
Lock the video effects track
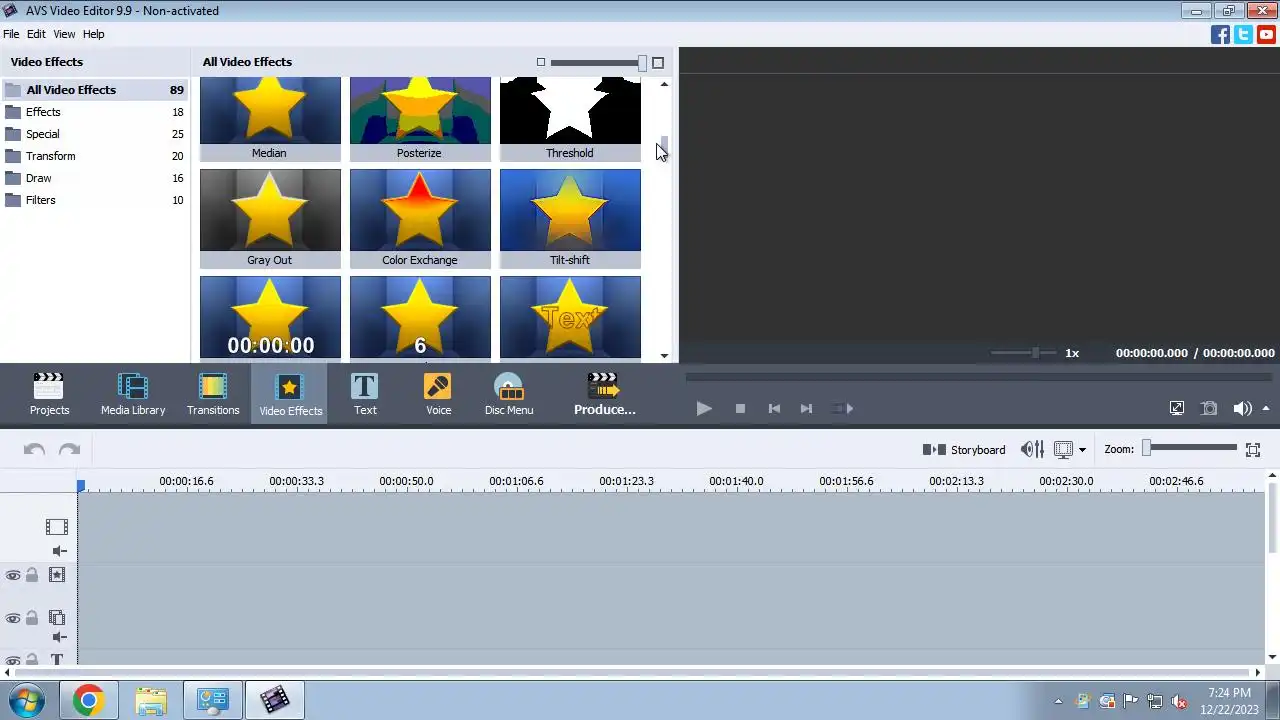[x=32, y=575]
